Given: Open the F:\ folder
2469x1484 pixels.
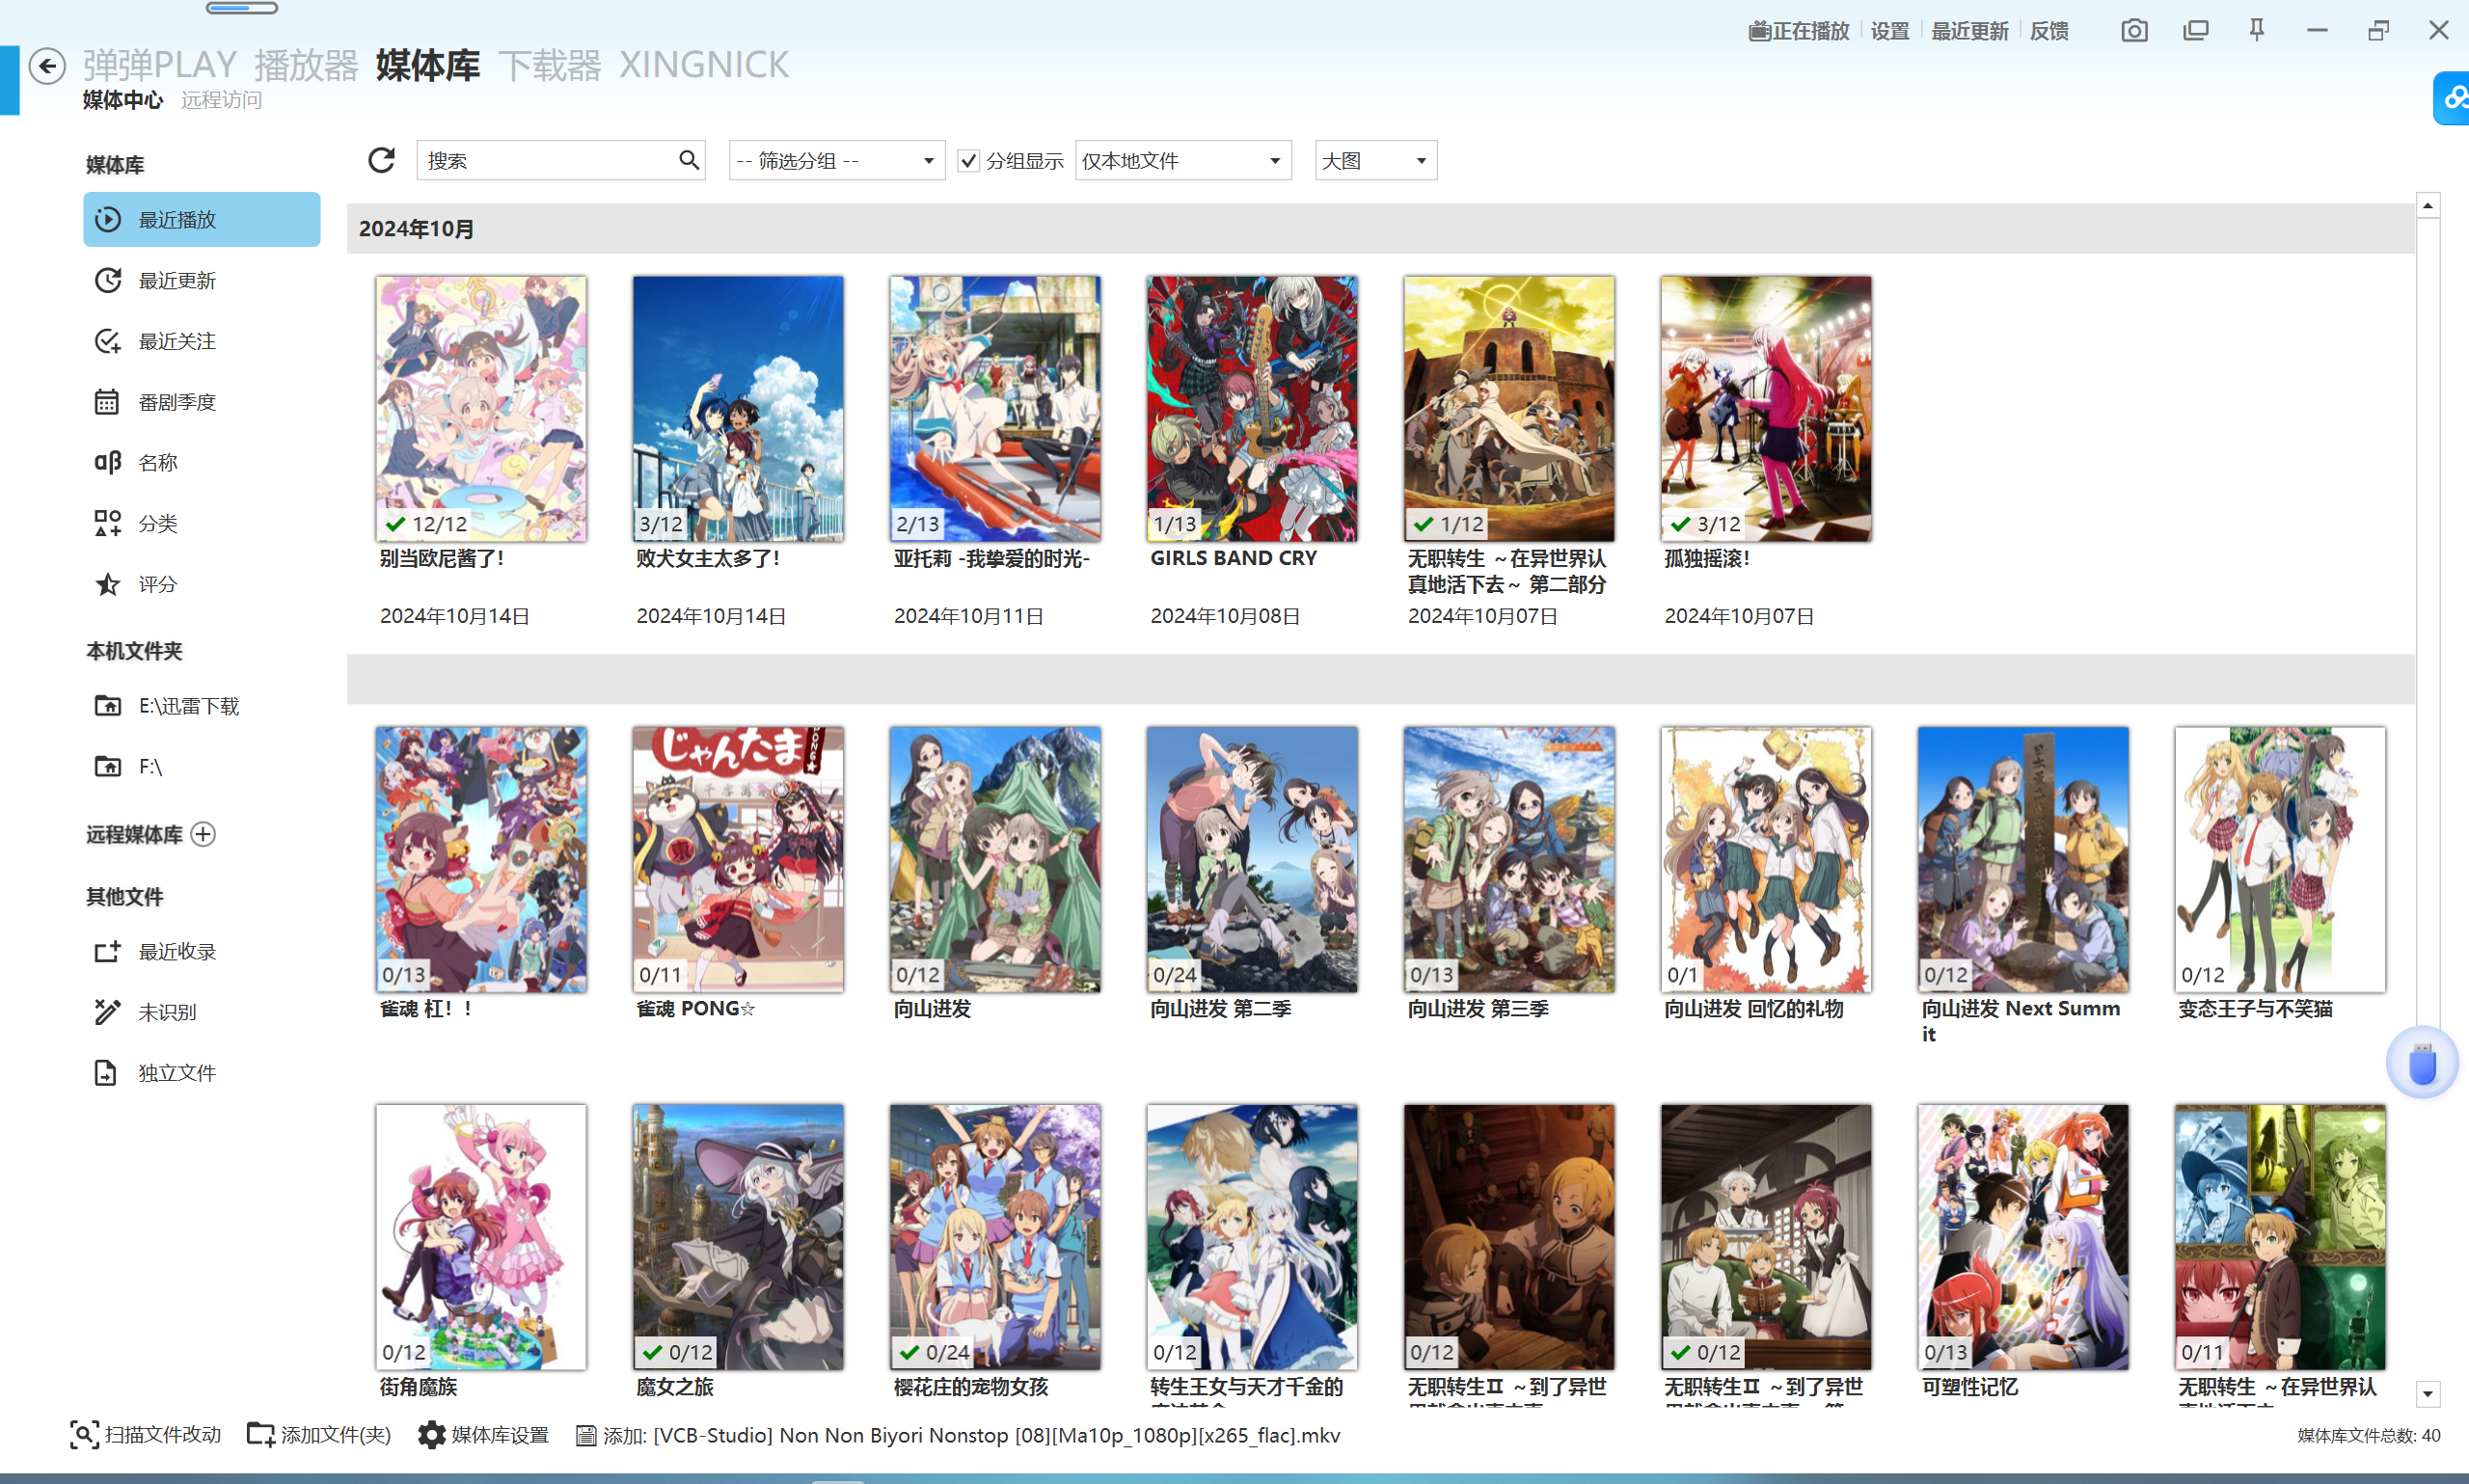Looking at the screenshot, I should [x=202, y=767].
